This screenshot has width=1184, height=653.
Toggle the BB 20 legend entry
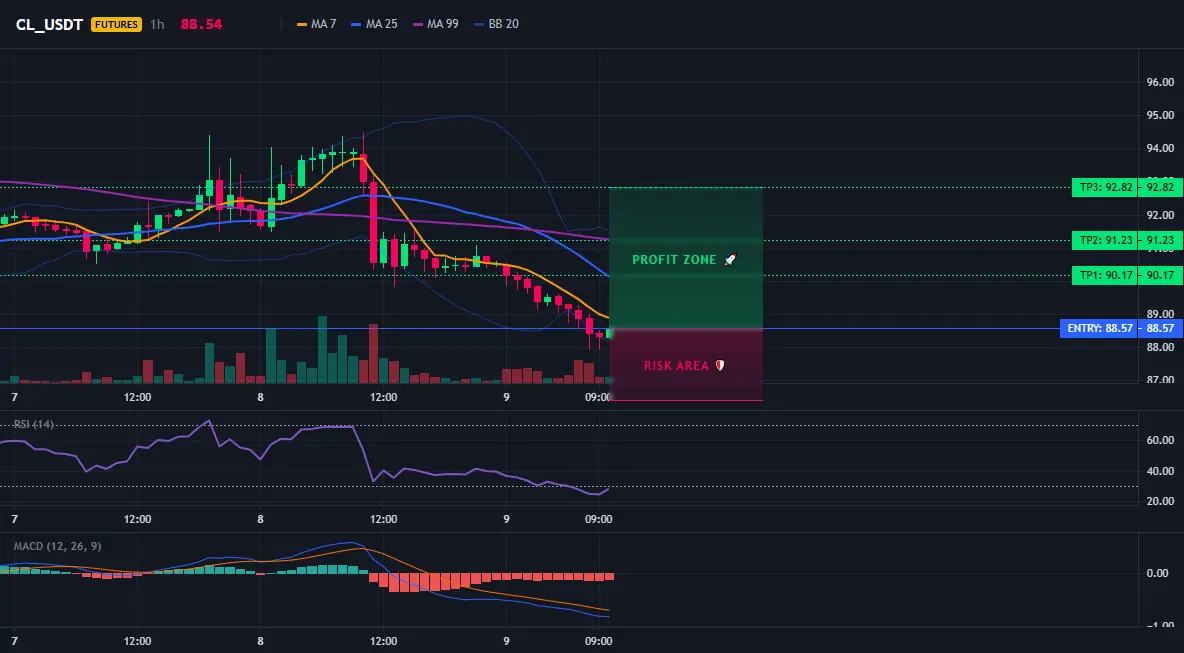coord(497,24)
